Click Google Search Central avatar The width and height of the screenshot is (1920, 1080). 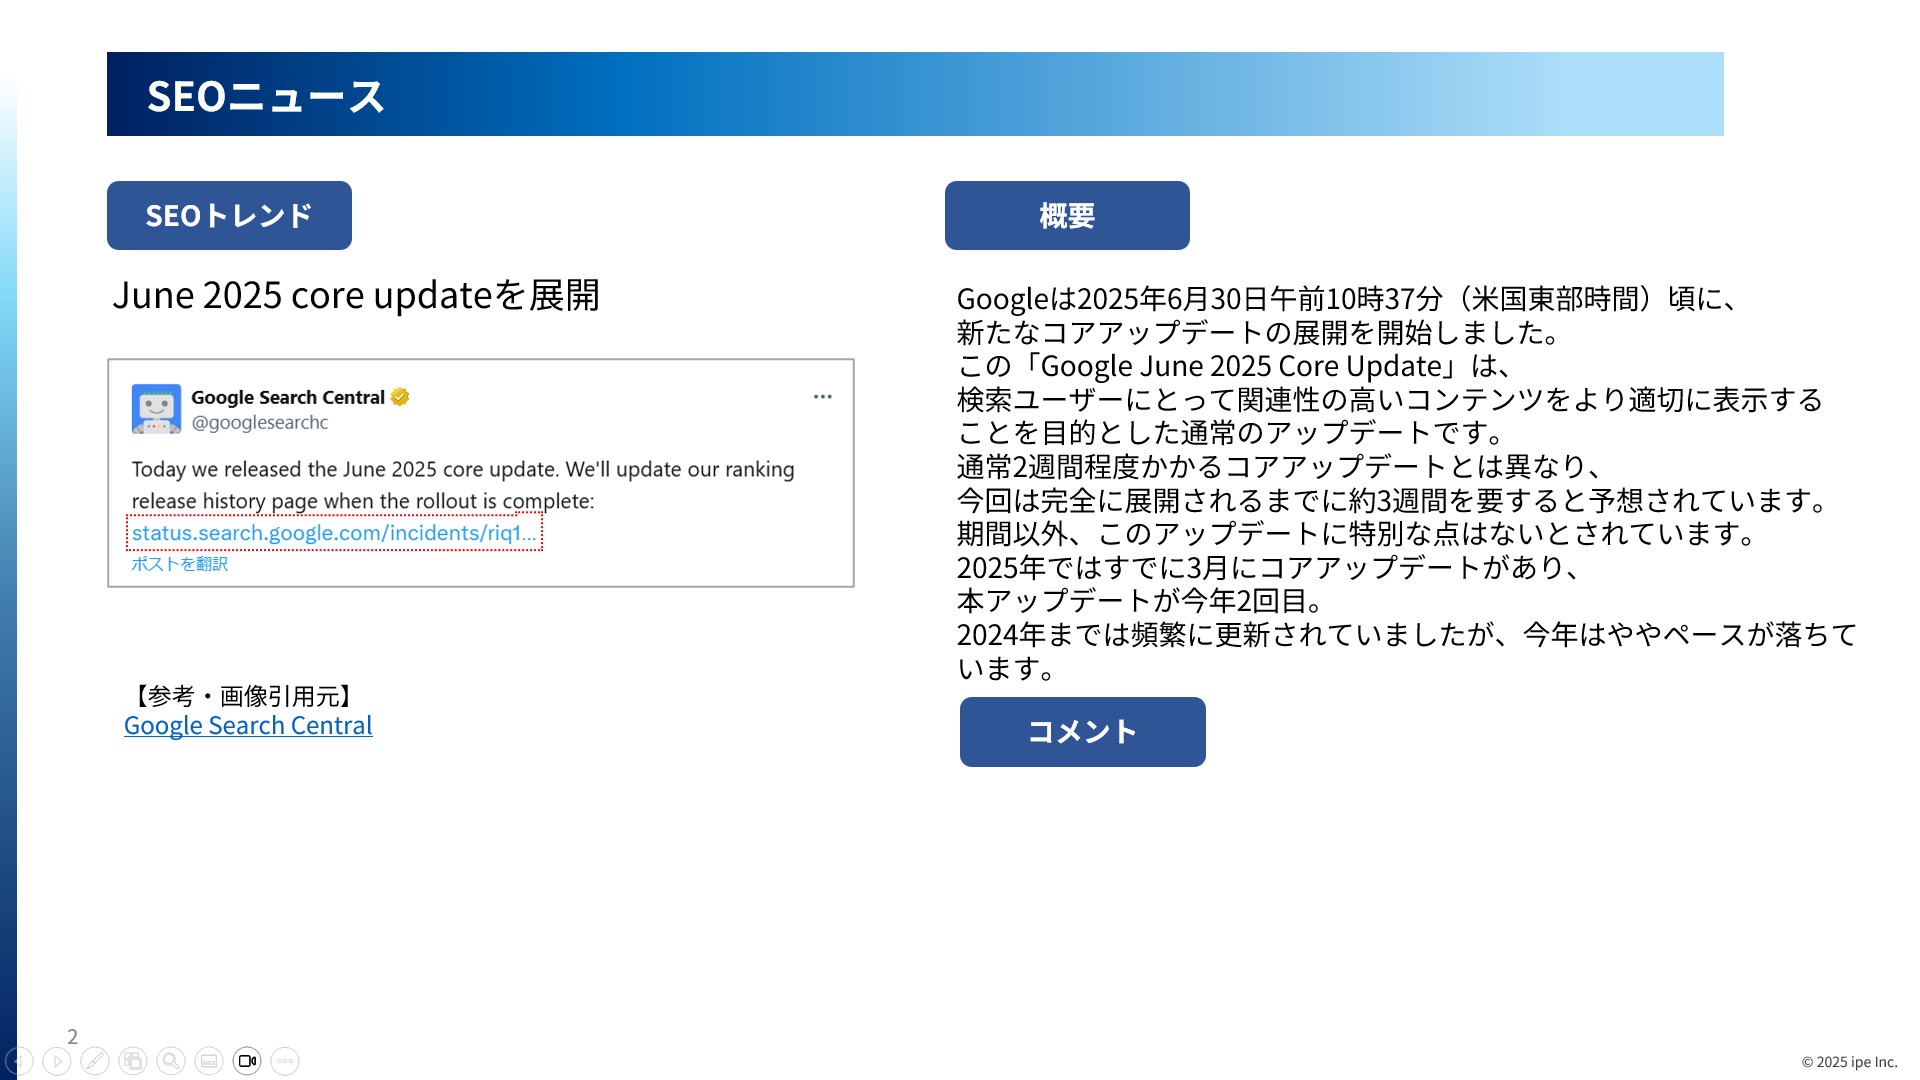point(156,409)
